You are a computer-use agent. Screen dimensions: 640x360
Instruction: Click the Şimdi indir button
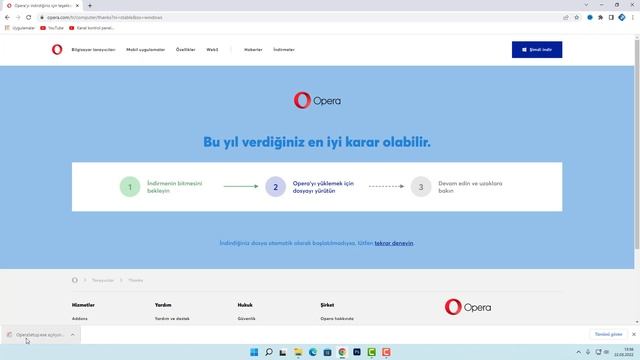[x=537, y=49]
